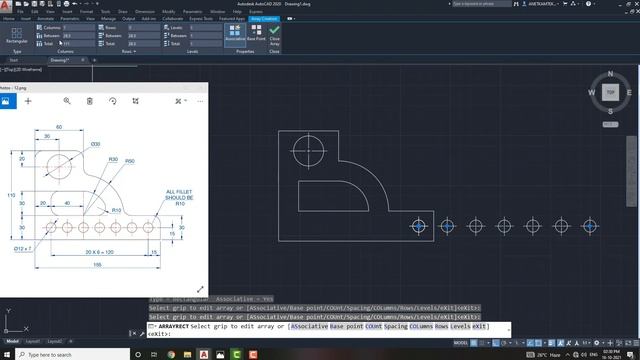Click the Windows Start button

[7, 354]
